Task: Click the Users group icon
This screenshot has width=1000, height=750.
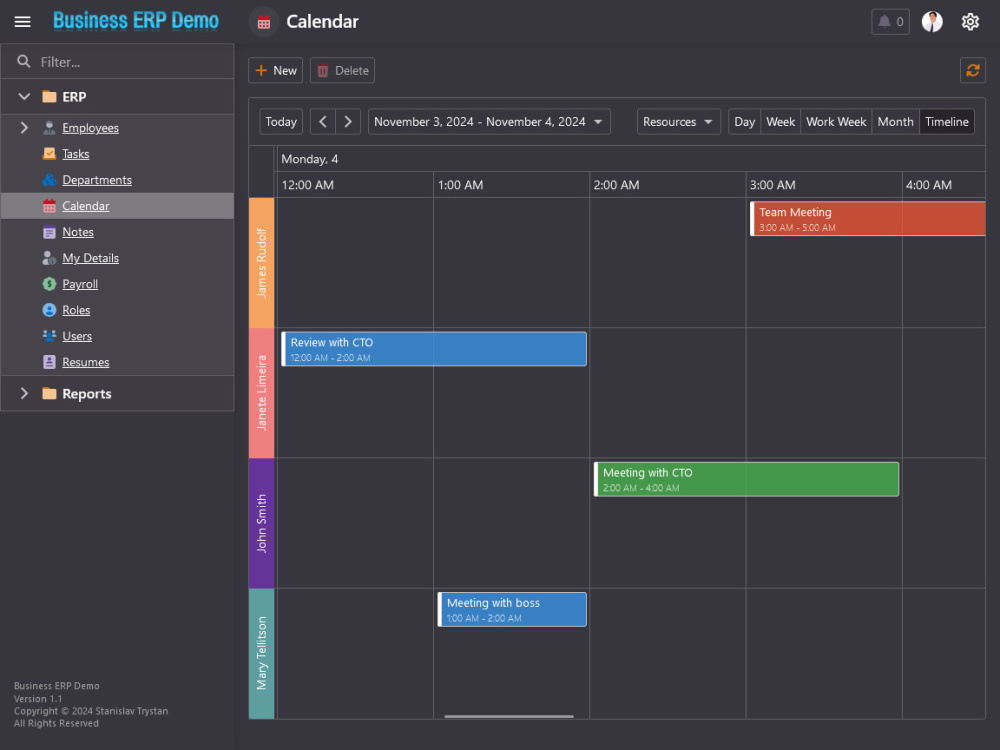Action: click(x=49, y=335)
